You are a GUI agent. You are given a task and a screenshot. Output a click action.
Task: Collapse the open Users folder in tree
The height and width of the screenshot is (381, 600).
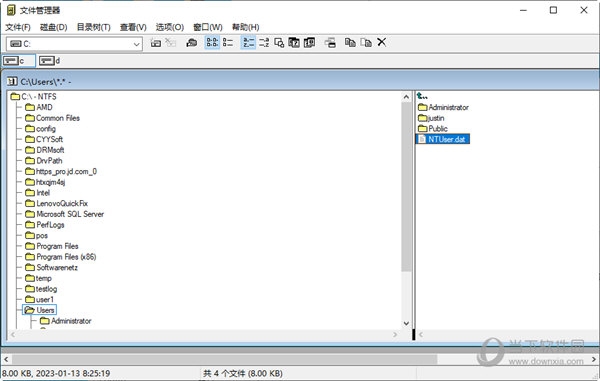pyautogui.click(x=39, y=310)
